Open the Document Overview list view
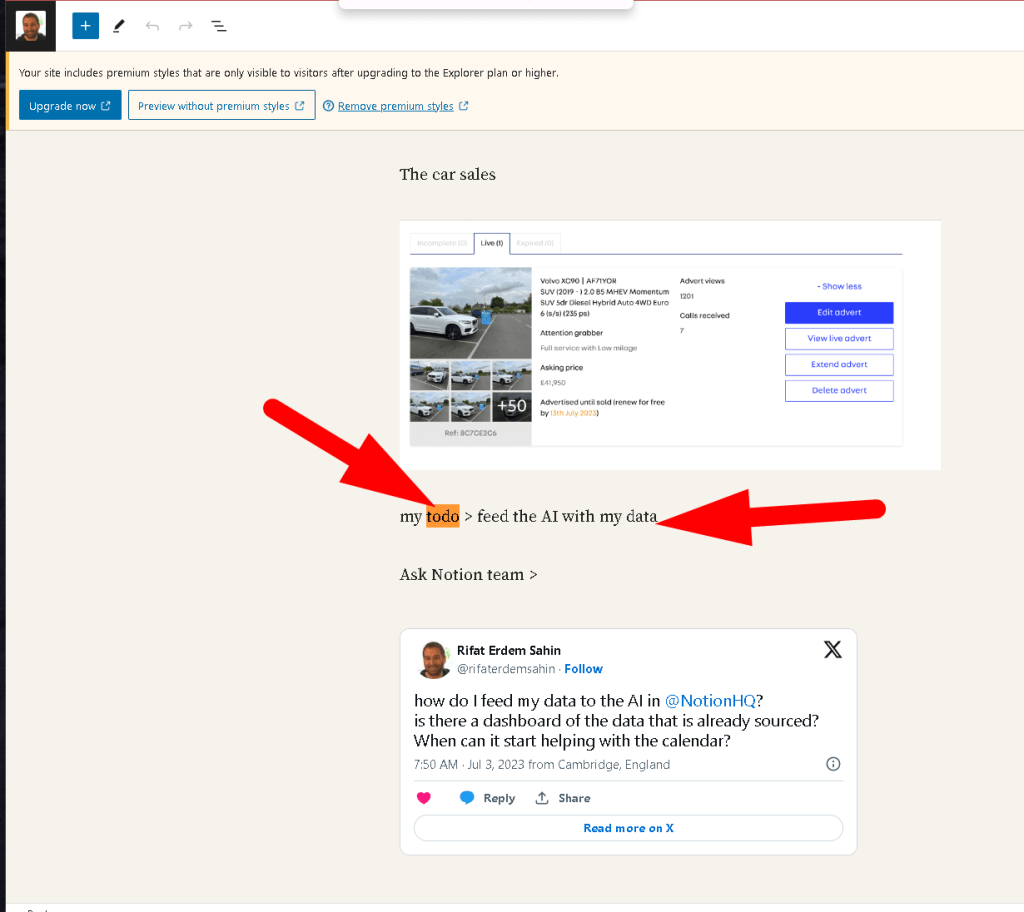 click(x=219, y=26)
